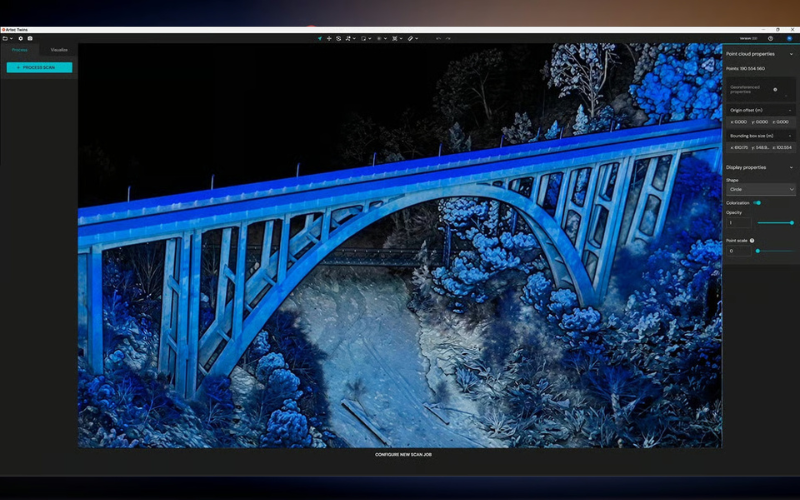
Task: Collapse the Point cloud properties section
Action: [x=791, y=54]
